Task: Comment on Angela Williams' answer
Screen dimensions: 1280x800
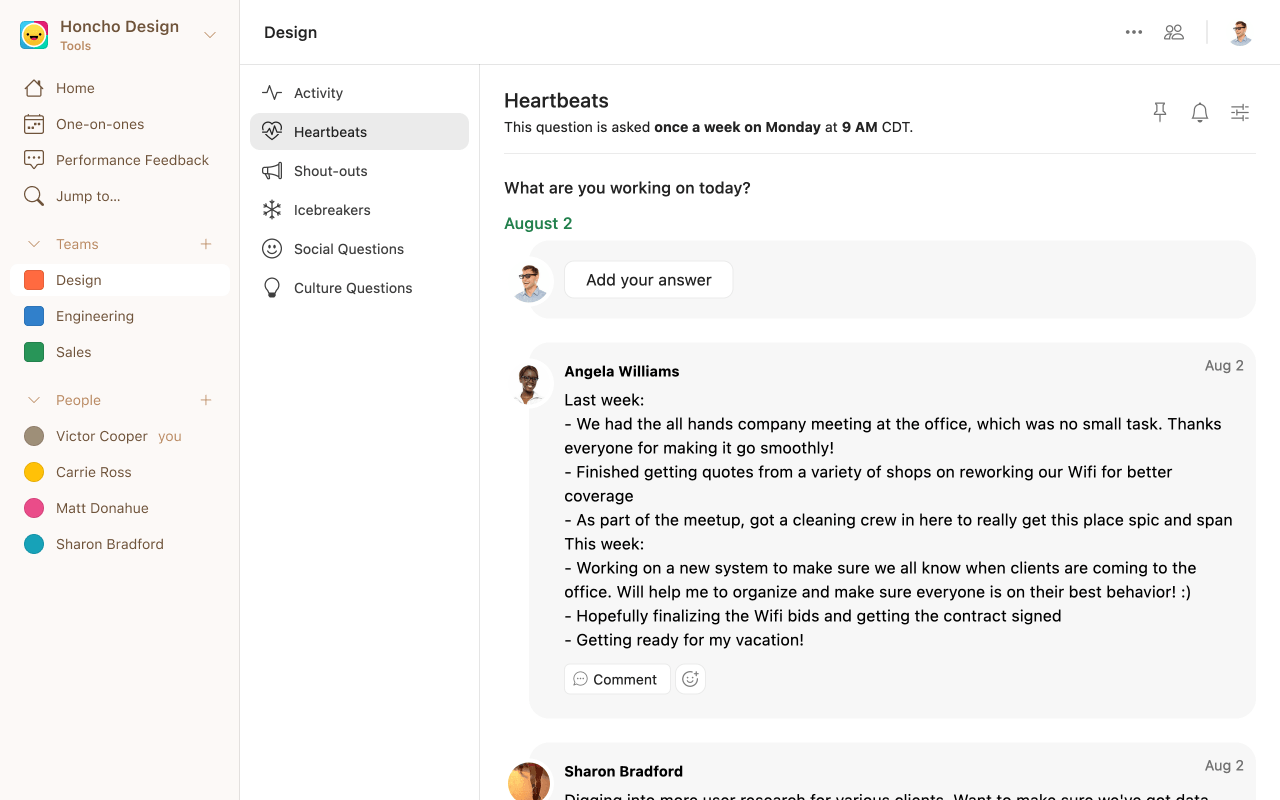Action: [x=617, y=679]
